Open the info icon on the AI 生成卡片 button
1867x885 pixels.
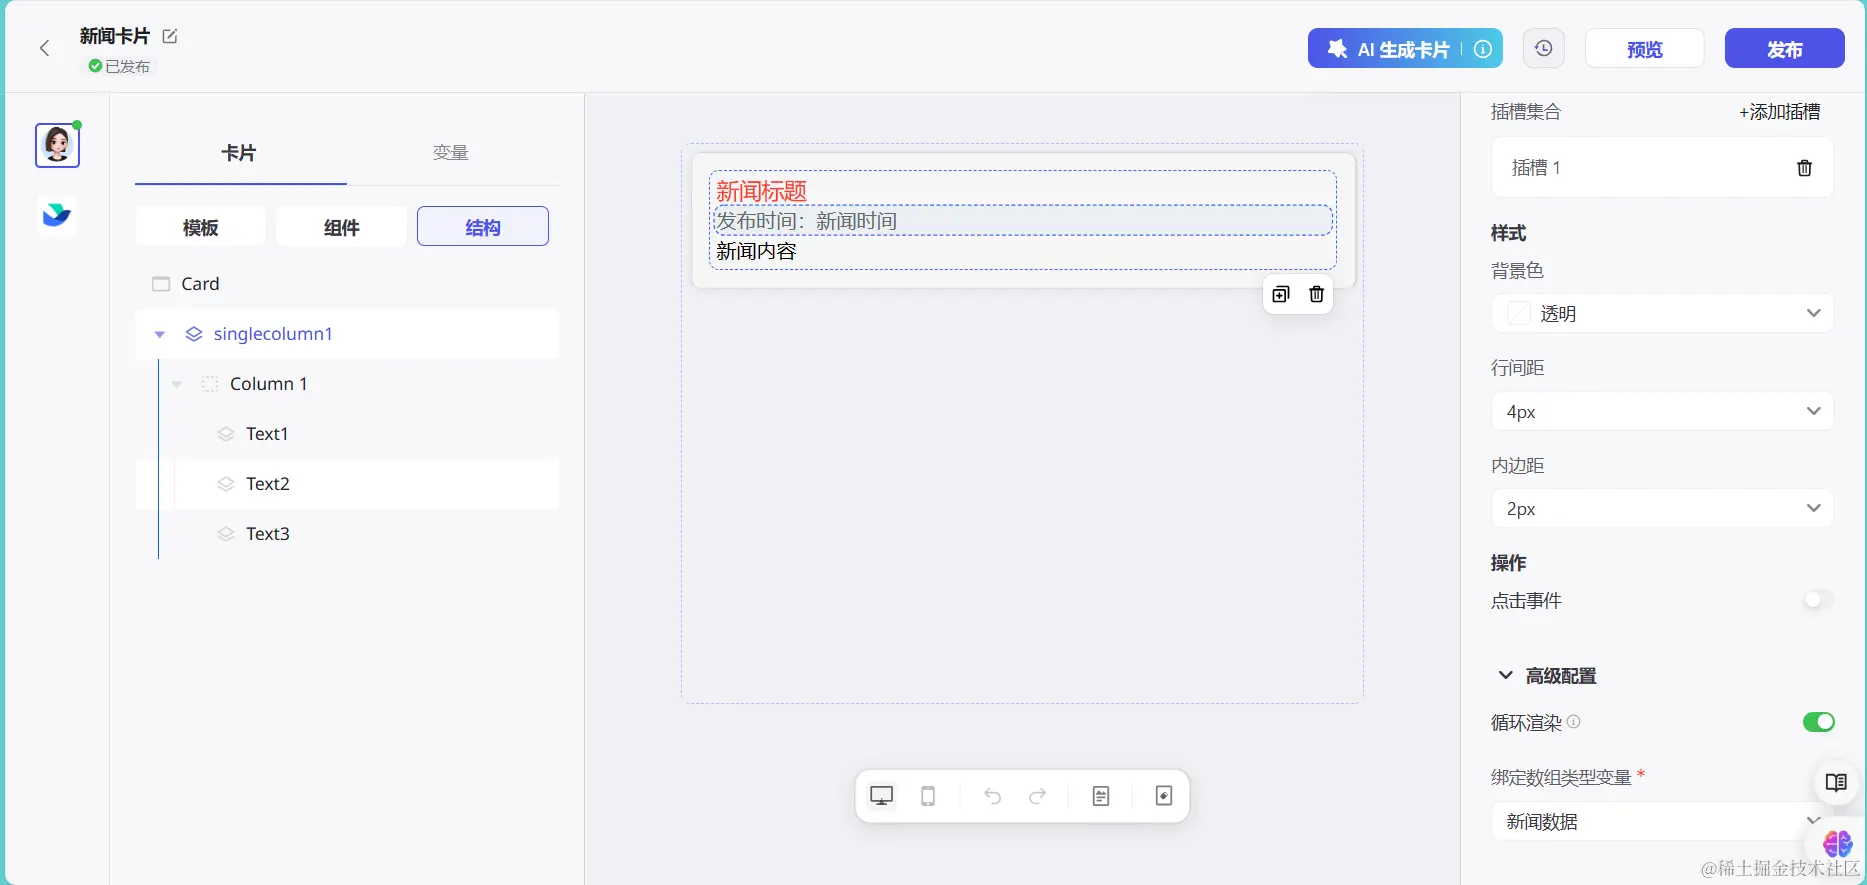[1483, 49]
